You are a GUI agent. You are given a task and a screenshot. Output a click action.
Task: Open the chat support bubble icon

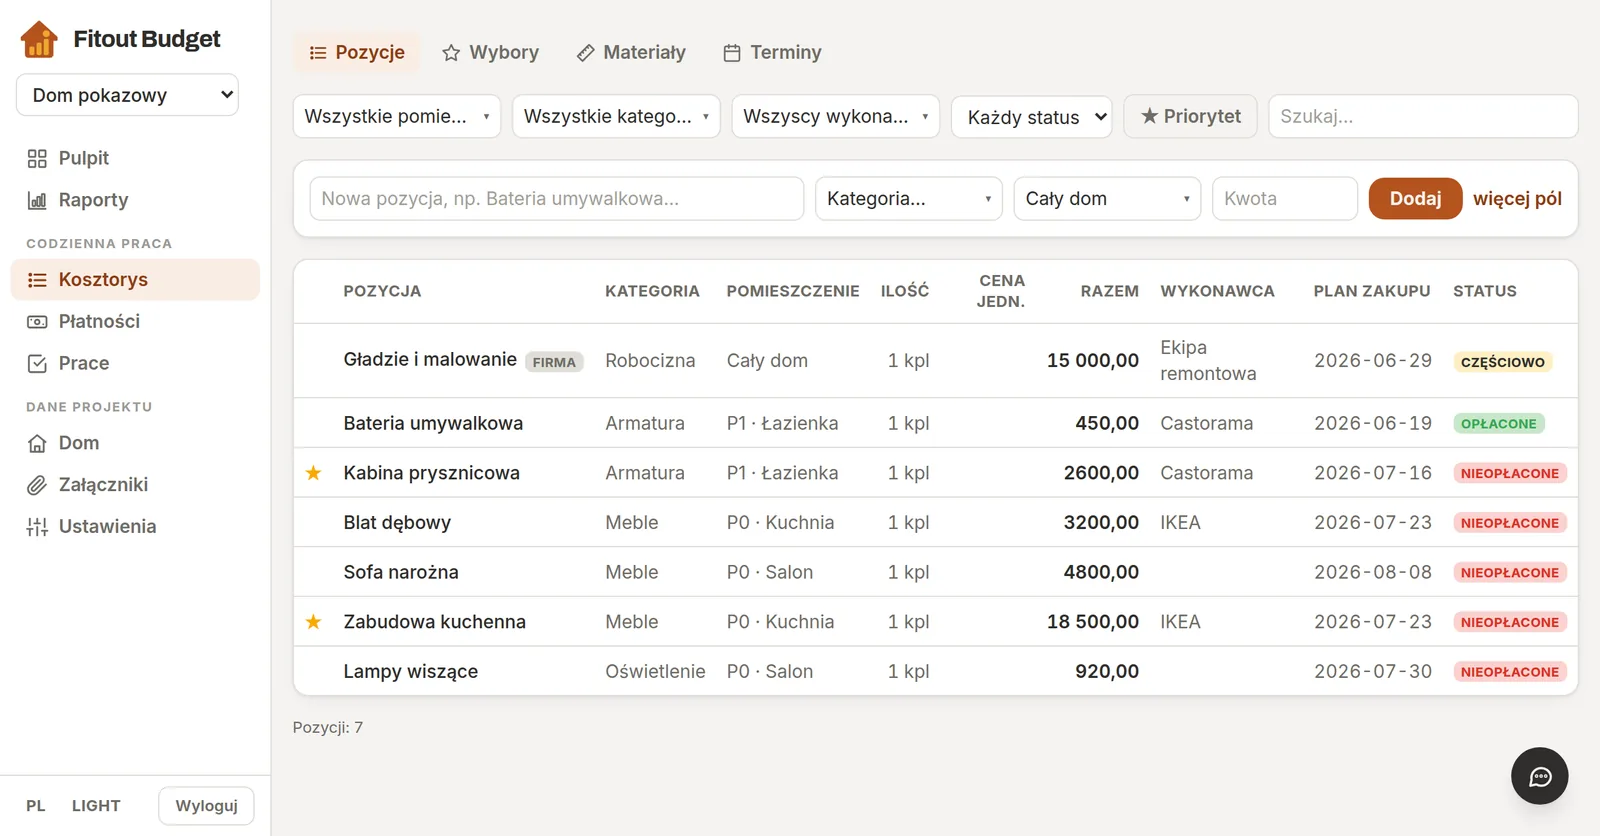point(1539,776)
